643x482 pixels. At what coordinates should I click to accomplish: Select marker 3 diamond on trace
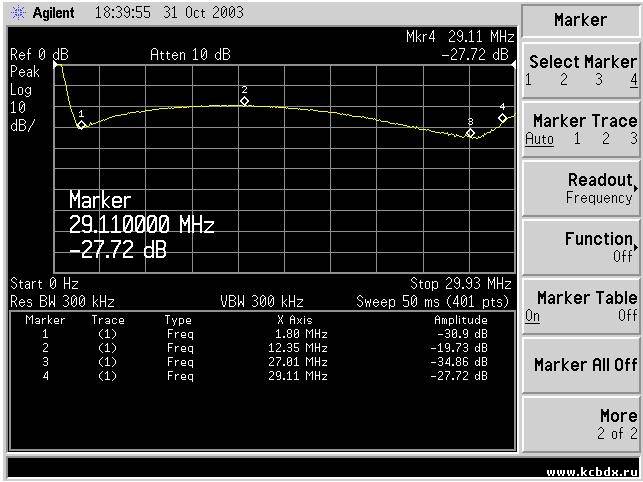coord(470,133)
